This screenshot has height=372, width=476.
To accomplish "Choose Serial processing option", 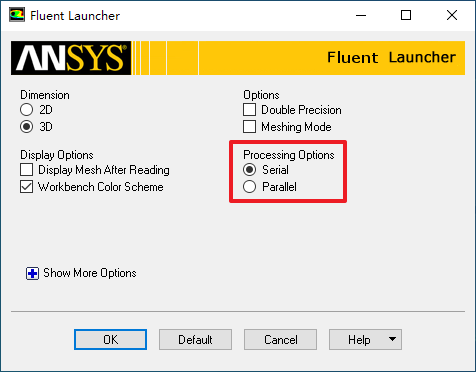I will click(249, 170).
